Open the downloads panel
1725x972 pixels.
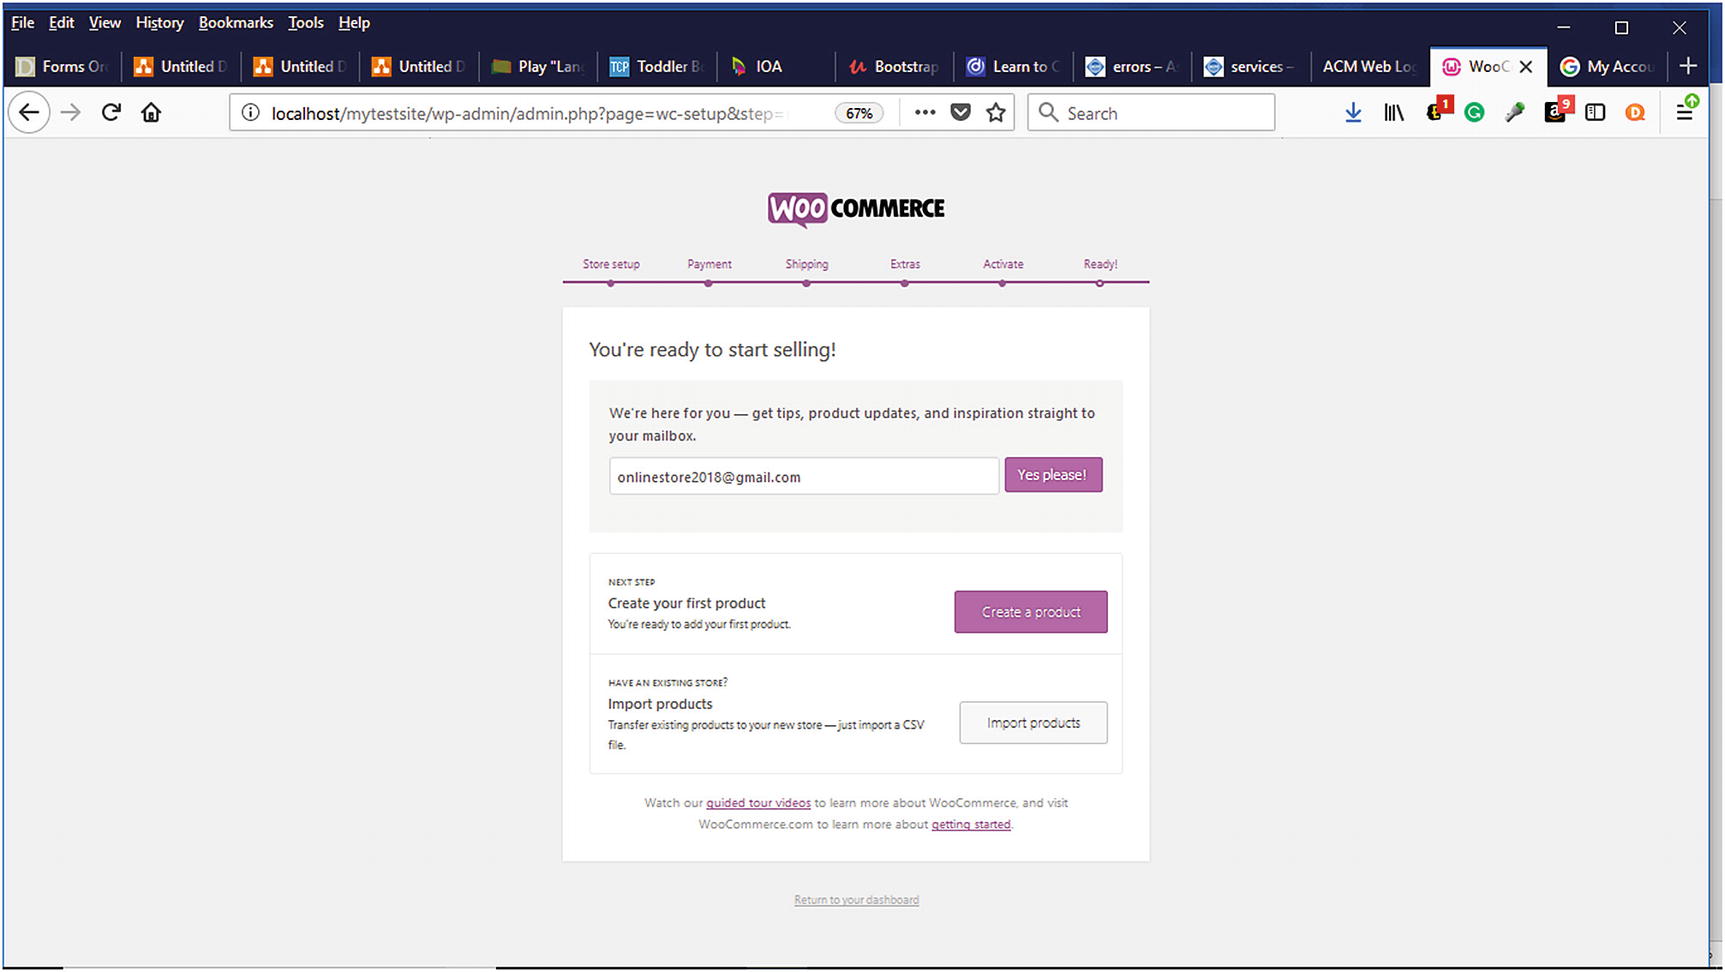coord(1353,113)
